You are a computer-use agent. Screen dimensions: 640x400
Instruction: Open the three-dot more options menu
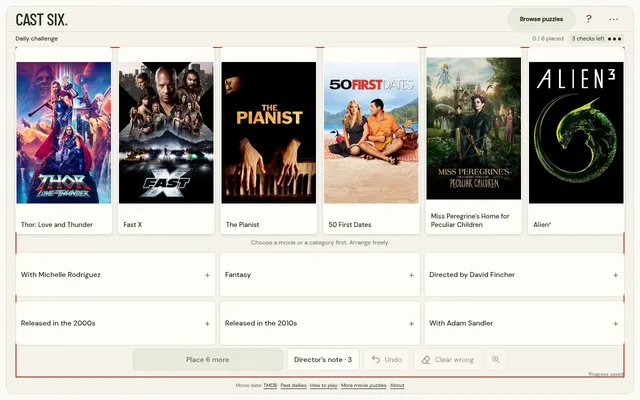coord(613,19)
